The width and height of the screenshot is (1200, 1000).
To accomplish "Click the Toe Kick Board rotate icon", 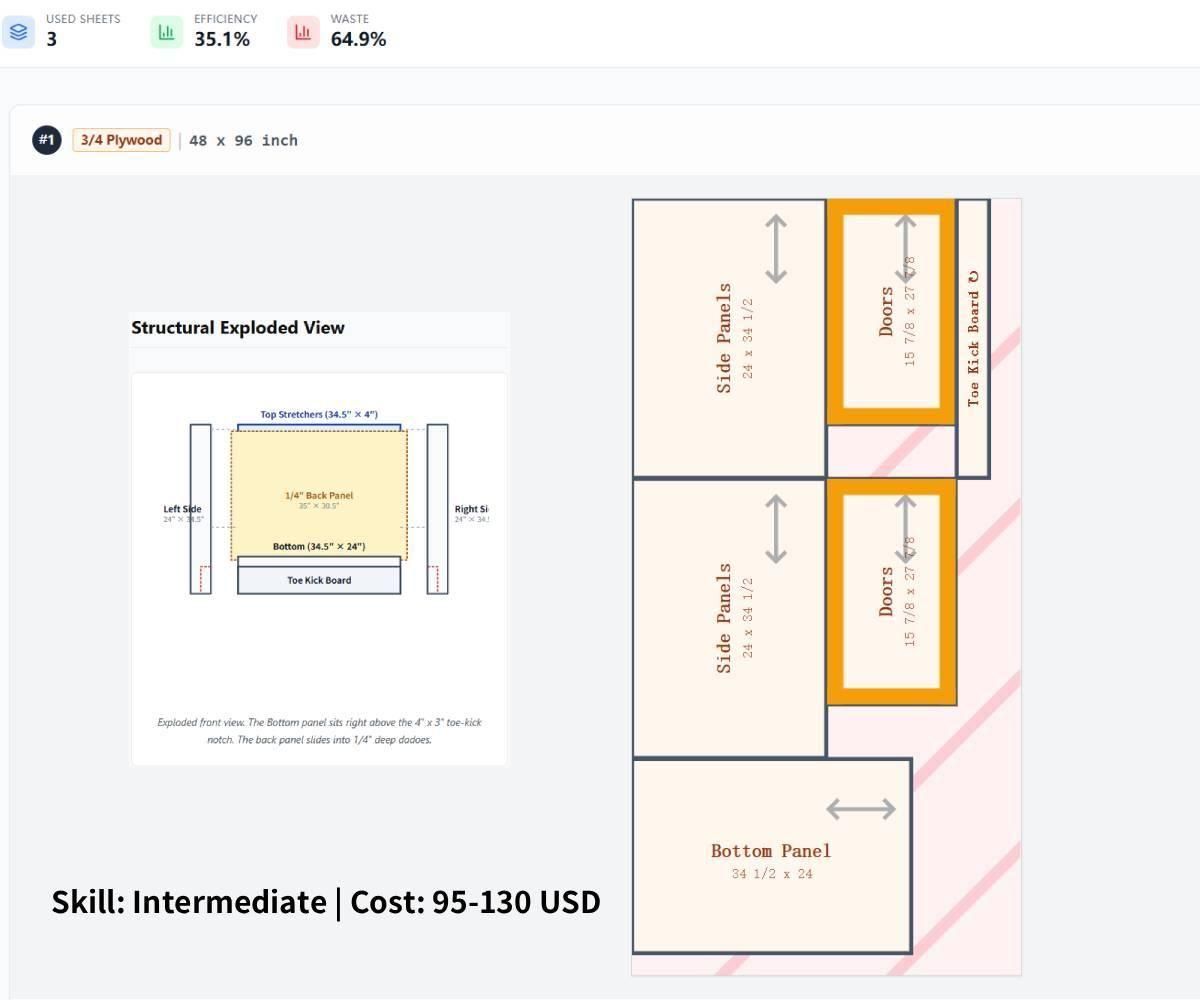I will (974, 276).
